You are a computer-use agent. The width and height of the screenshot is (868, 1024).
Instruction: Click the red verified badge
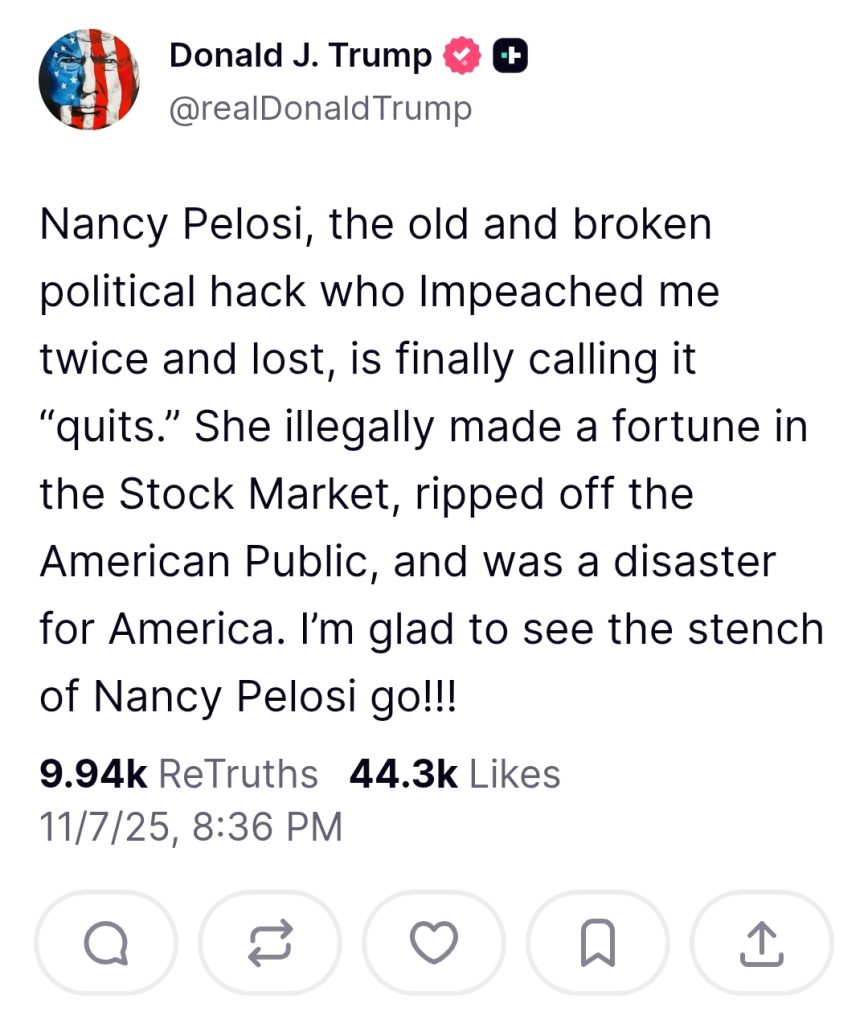[x=461, y=57]
